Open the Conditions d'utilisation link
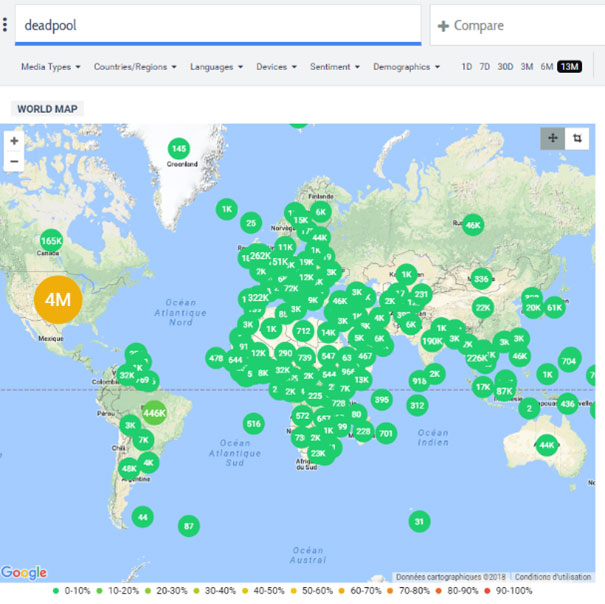 coord(554,576)
